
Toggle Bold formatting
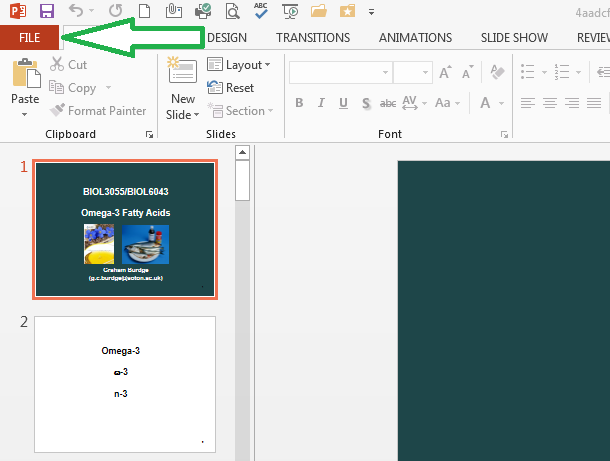298,104
